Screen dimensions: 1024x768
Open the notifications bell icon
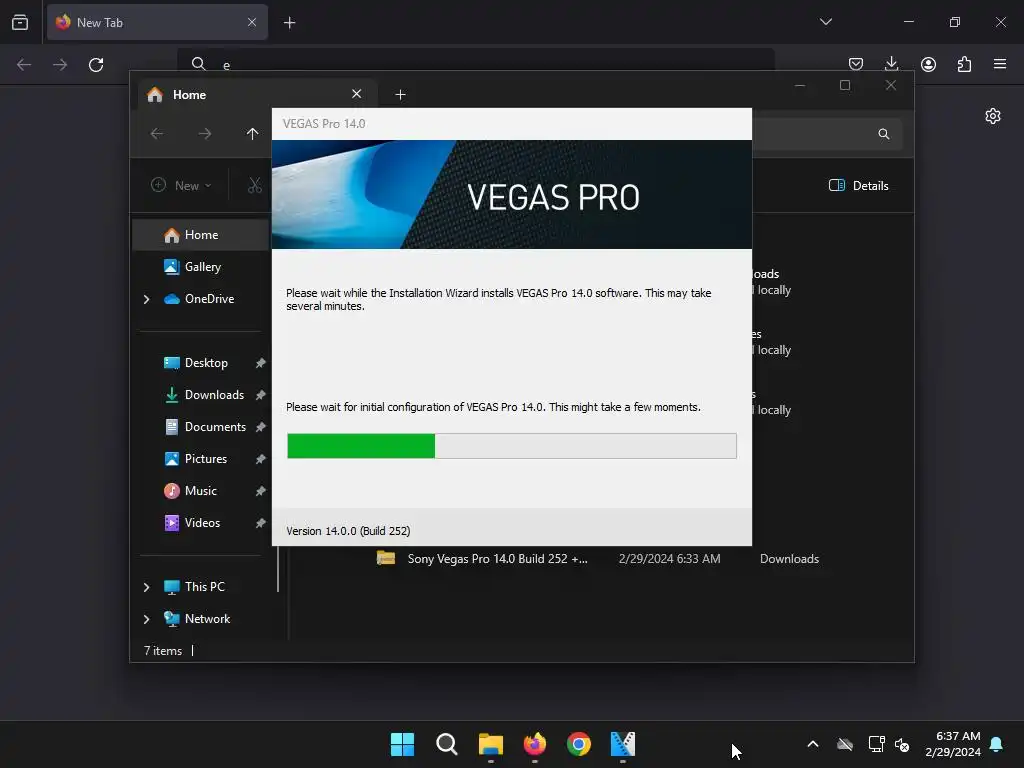tap(997, 744)
